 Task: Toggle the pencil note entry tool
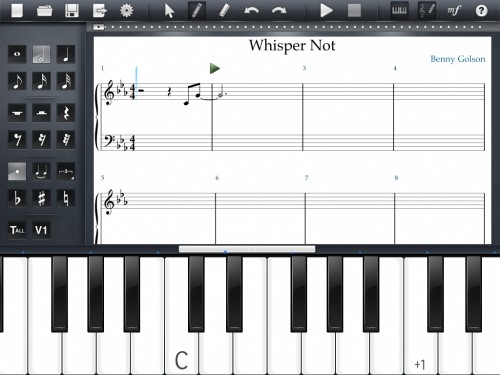[197, 10]
